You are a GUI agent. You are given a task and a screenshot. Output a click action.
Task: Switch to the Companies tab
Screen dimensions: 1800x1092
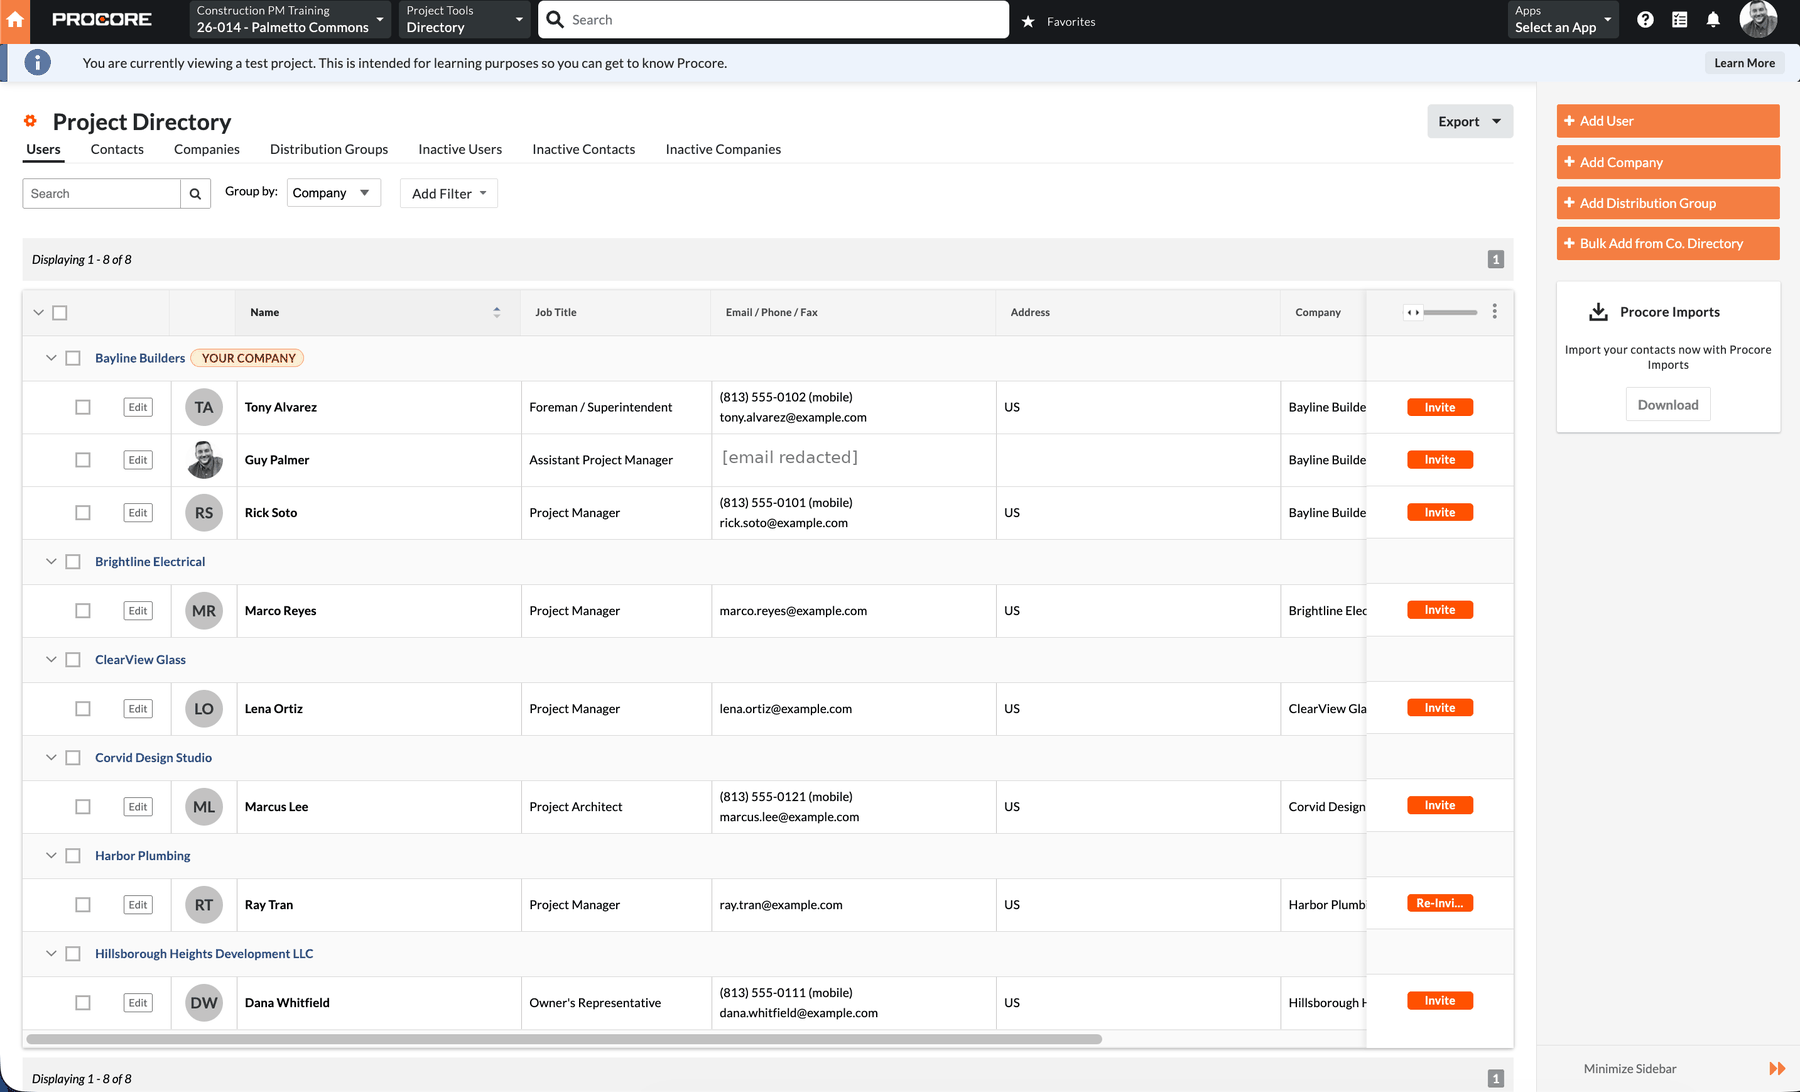tap(207, 149)
